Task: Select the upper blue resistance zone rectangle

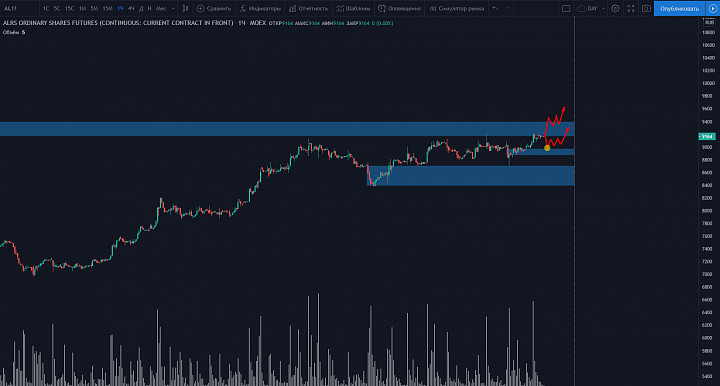Action: click(x=287, y=129)
